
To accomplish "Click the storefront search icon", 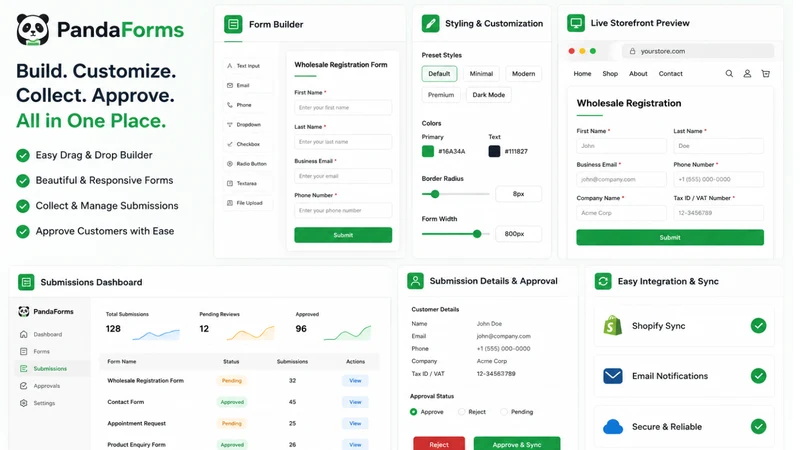I will point(729,73).
